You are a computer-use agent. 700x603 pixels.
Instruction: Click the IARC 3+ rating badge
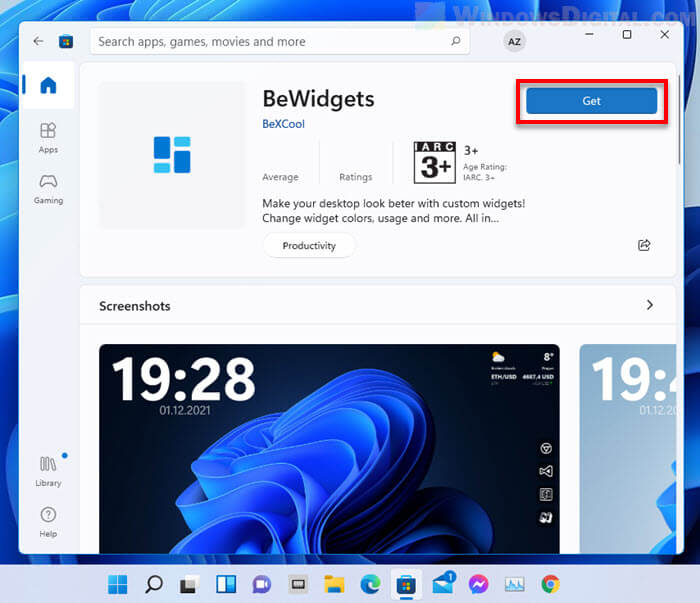point(434,162)
